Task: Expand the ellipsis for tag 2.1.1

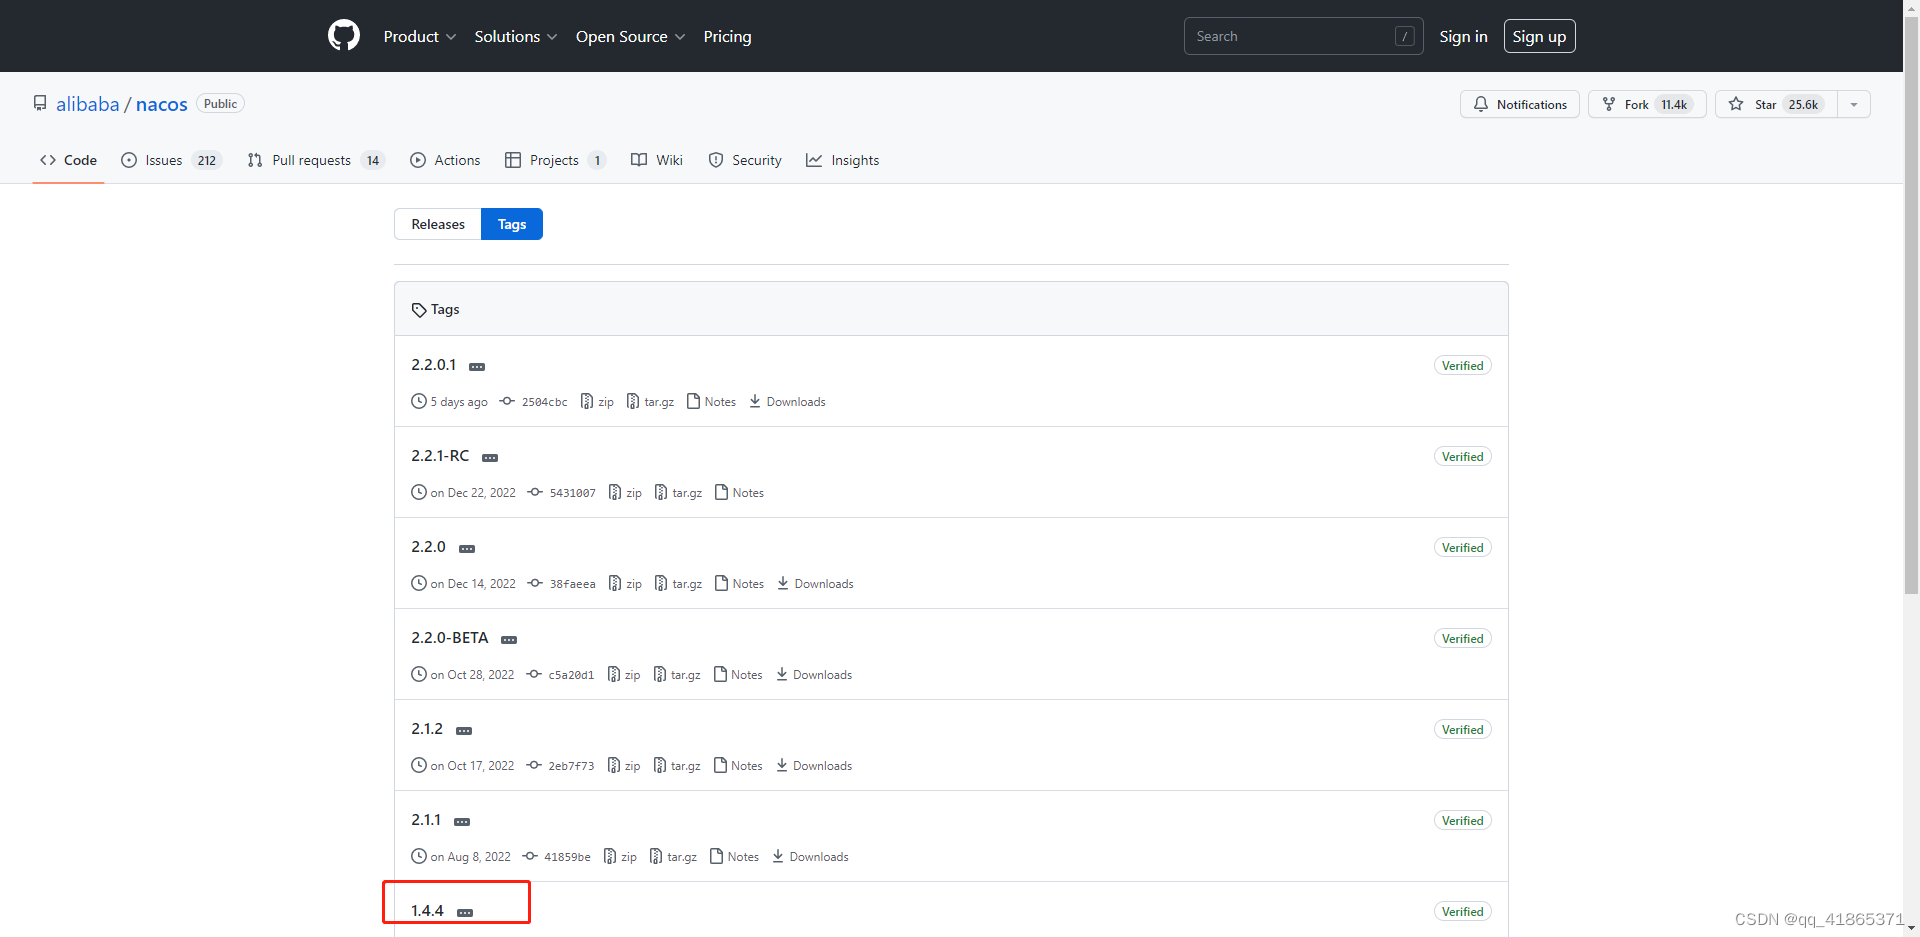Action: point(462,822)
